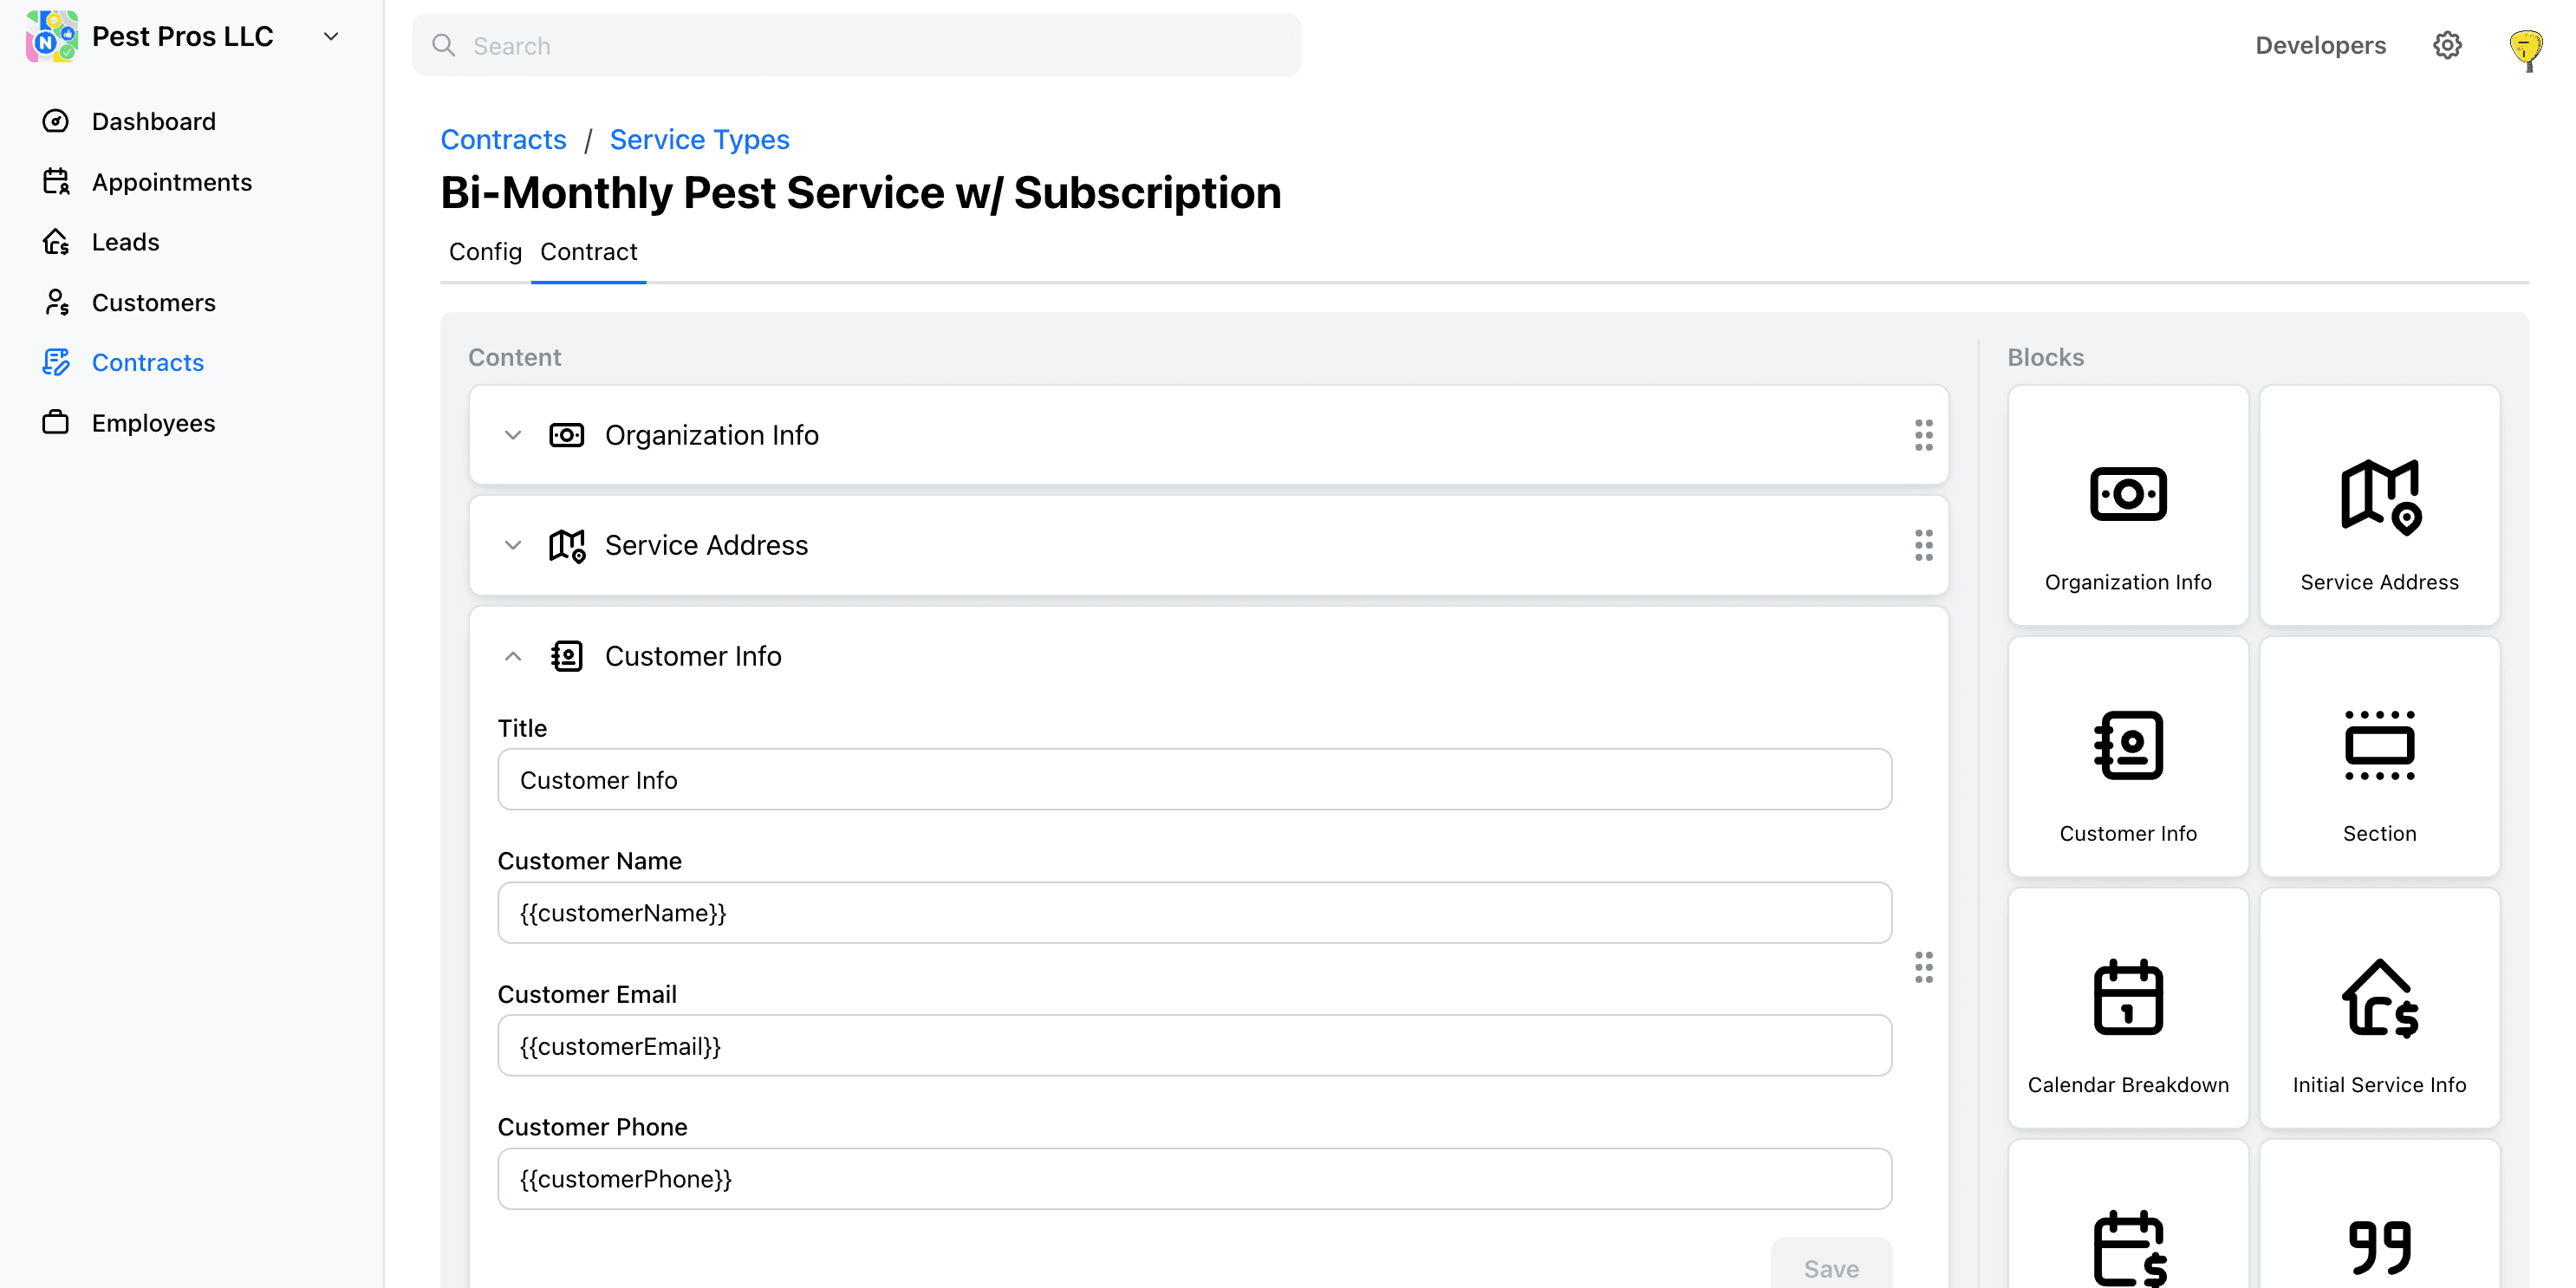Follow the Service Types breadcrumb link

pyautogui.click(x=699, y=139)
